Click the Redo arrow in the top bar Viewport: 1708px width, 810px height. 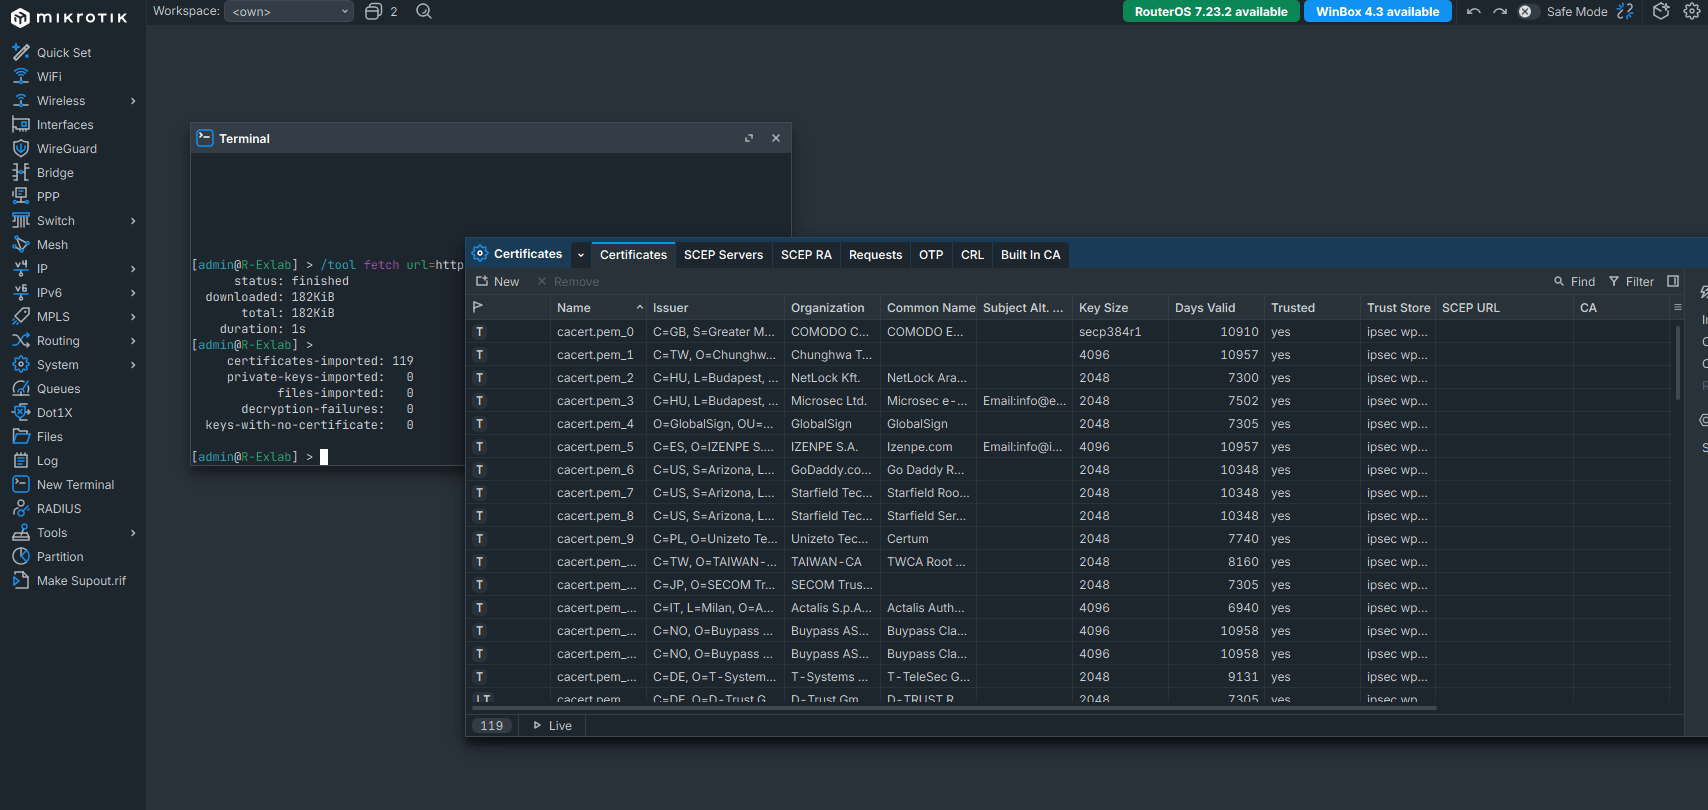(x=1499, y=11)
